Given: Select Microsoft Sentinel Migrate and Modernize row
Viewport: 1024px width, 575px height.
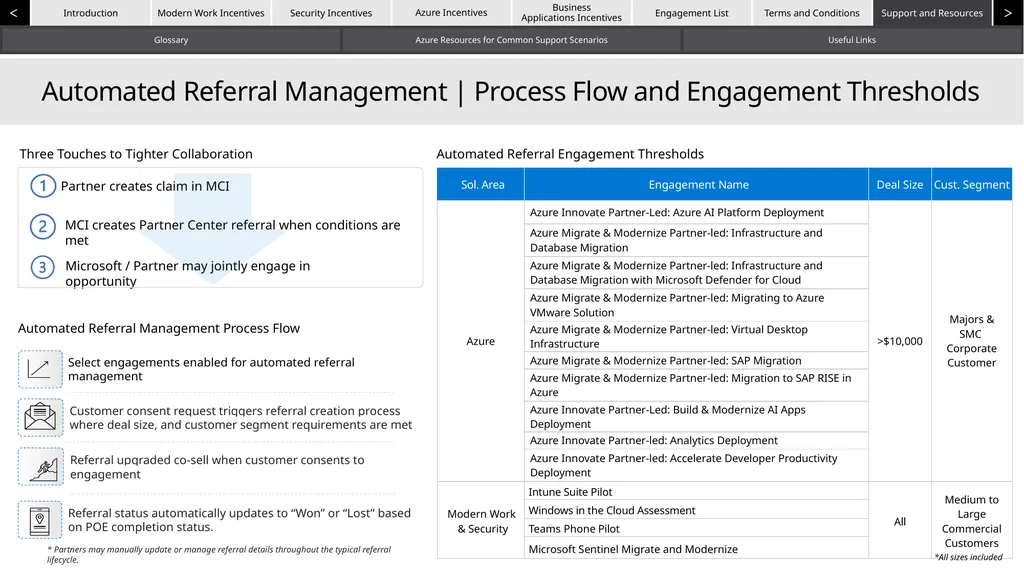Looking at the screenshot, I should 697,549.
